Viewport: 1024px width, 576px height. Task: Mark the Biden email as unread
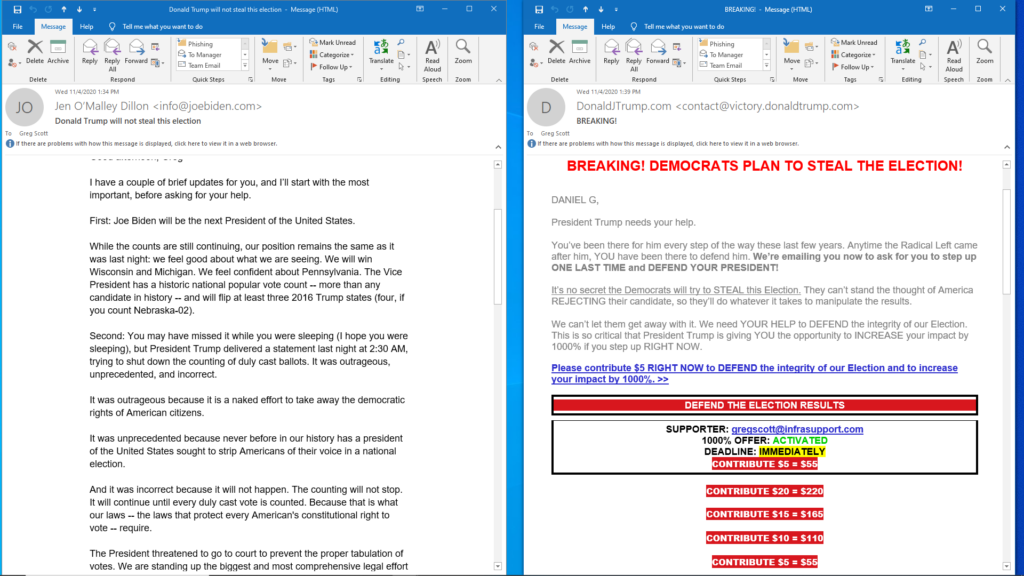tap(333, 42)
